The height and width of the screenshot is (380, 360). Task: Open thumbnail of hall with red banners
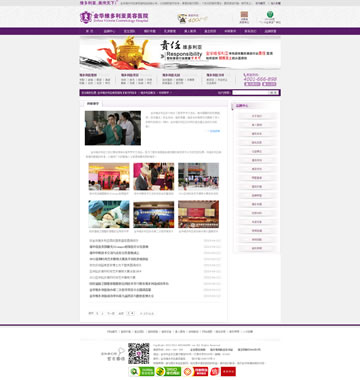coord(198,214)
